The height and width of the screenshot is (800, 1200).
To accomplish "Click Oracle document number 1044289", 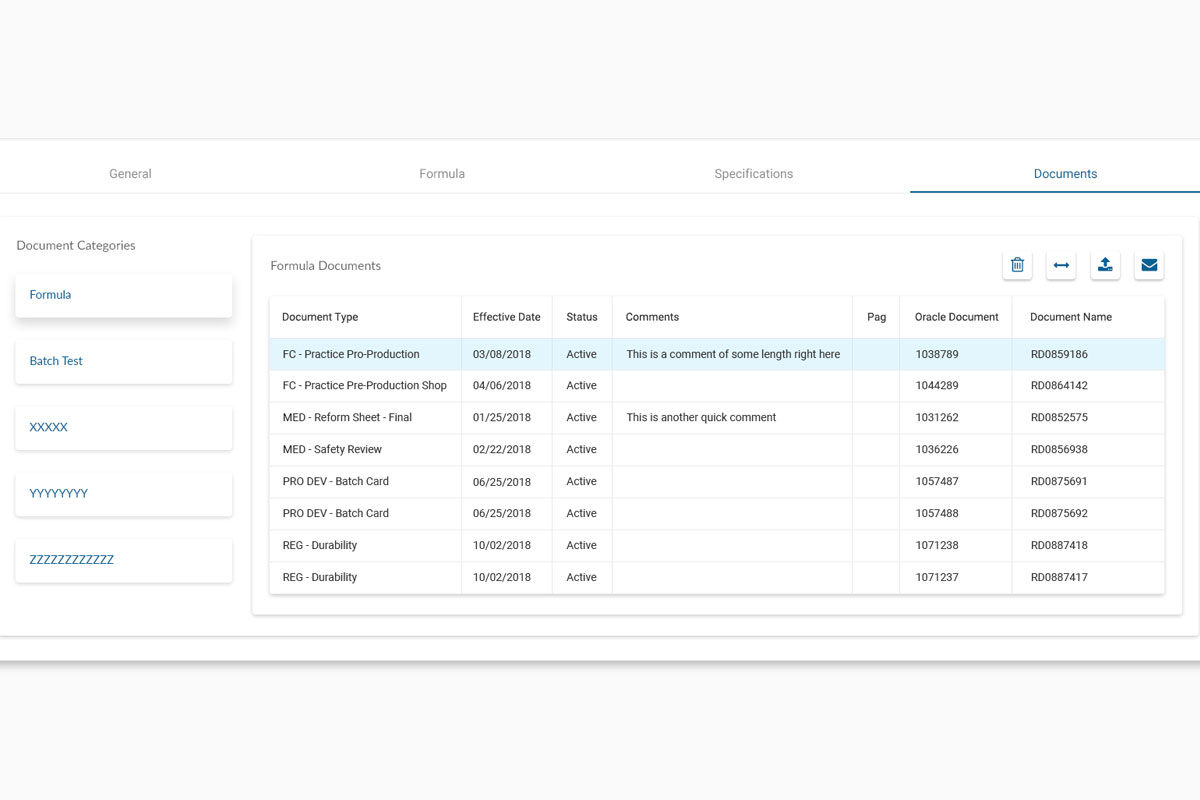I will [x=937, y=386].
